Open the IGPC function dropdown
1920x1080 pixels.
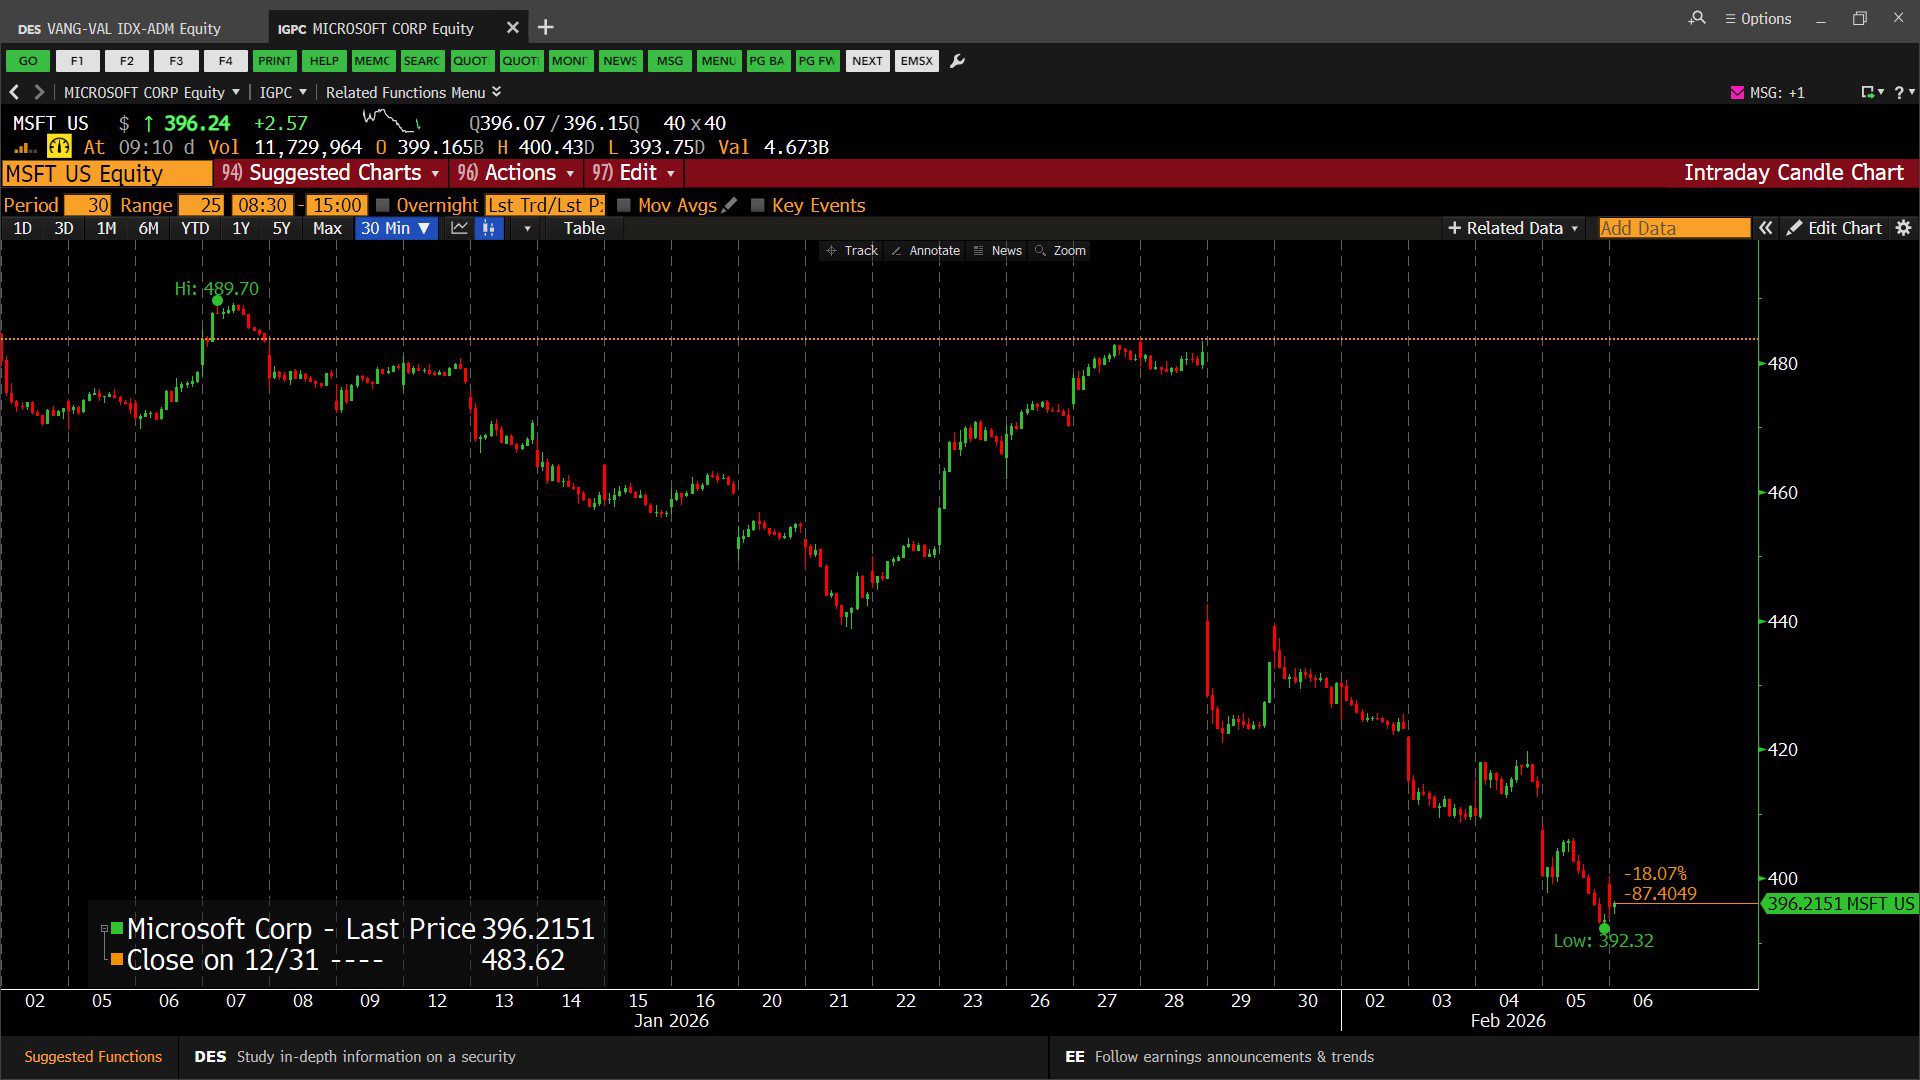point(283,92)
